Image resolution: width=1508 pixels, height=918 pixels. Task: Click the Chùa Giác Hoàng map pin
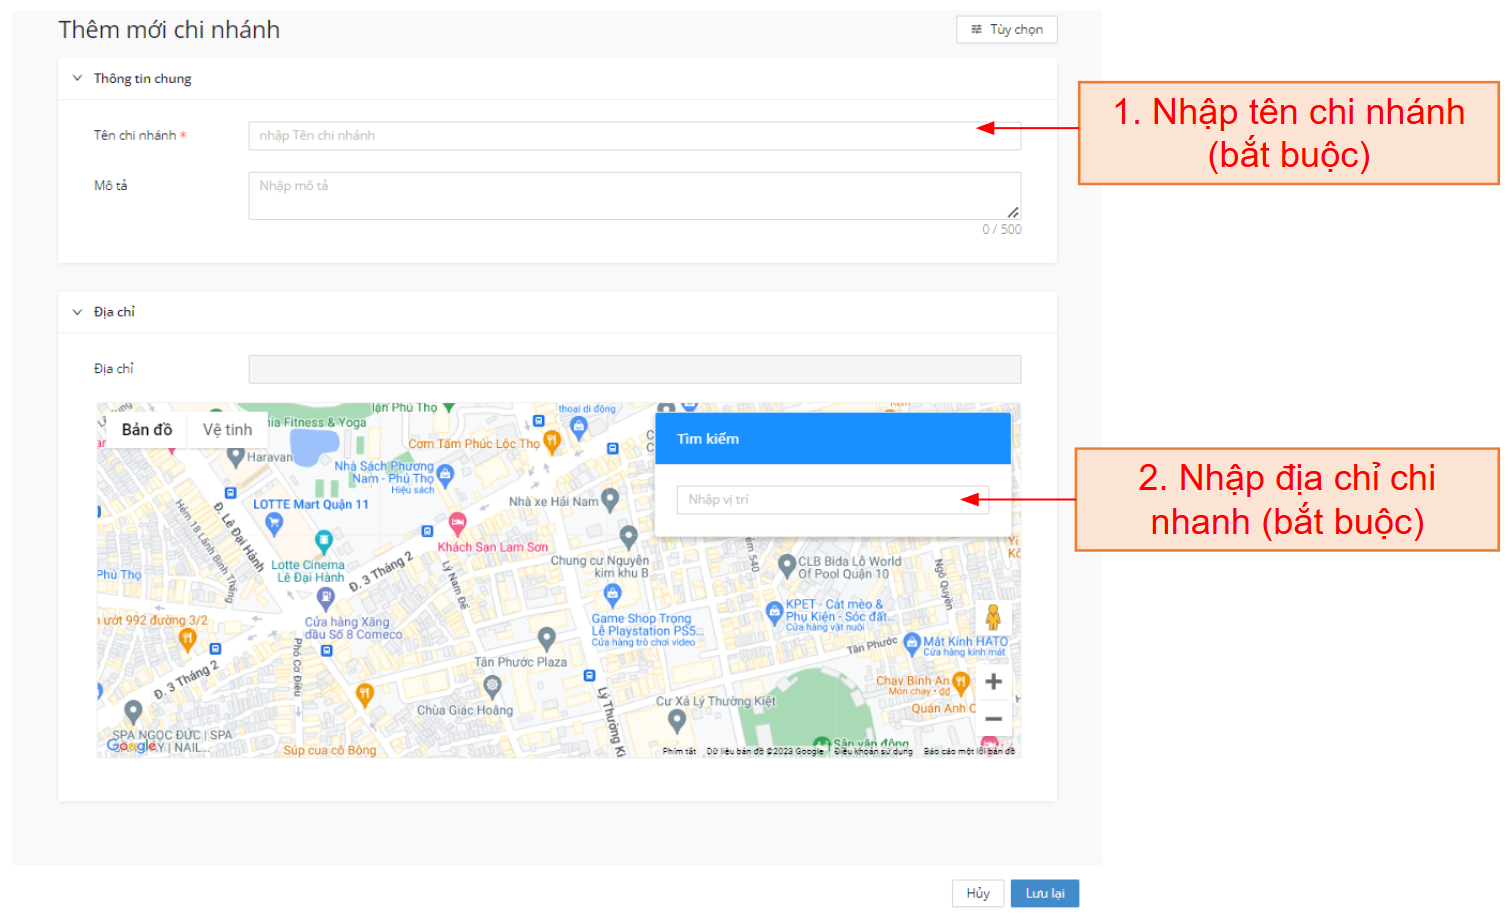click(491, 687)
